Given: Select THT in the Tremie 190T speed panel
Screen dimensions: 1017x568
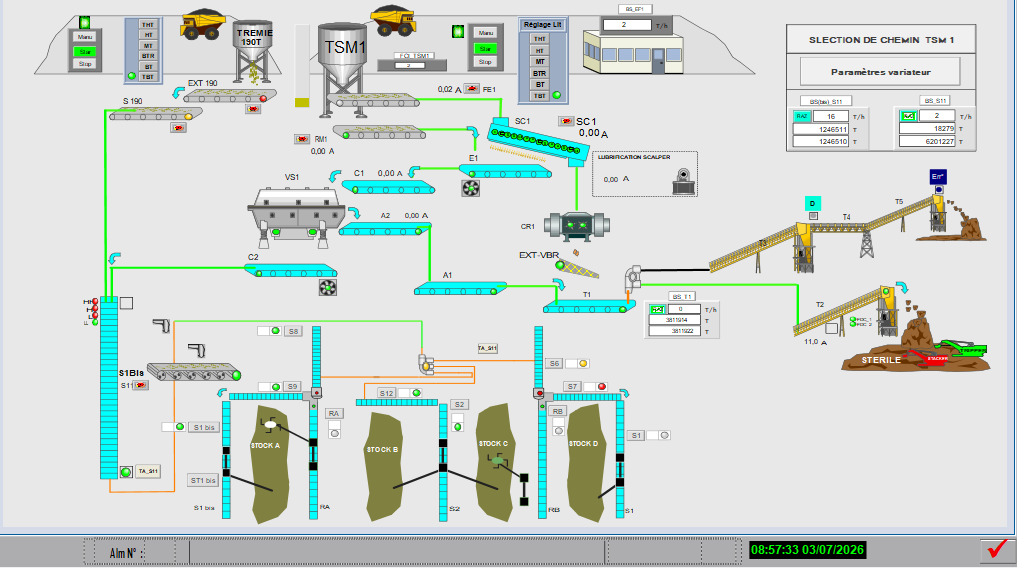Looking at the screenshot, I should (x=149, y=25).
